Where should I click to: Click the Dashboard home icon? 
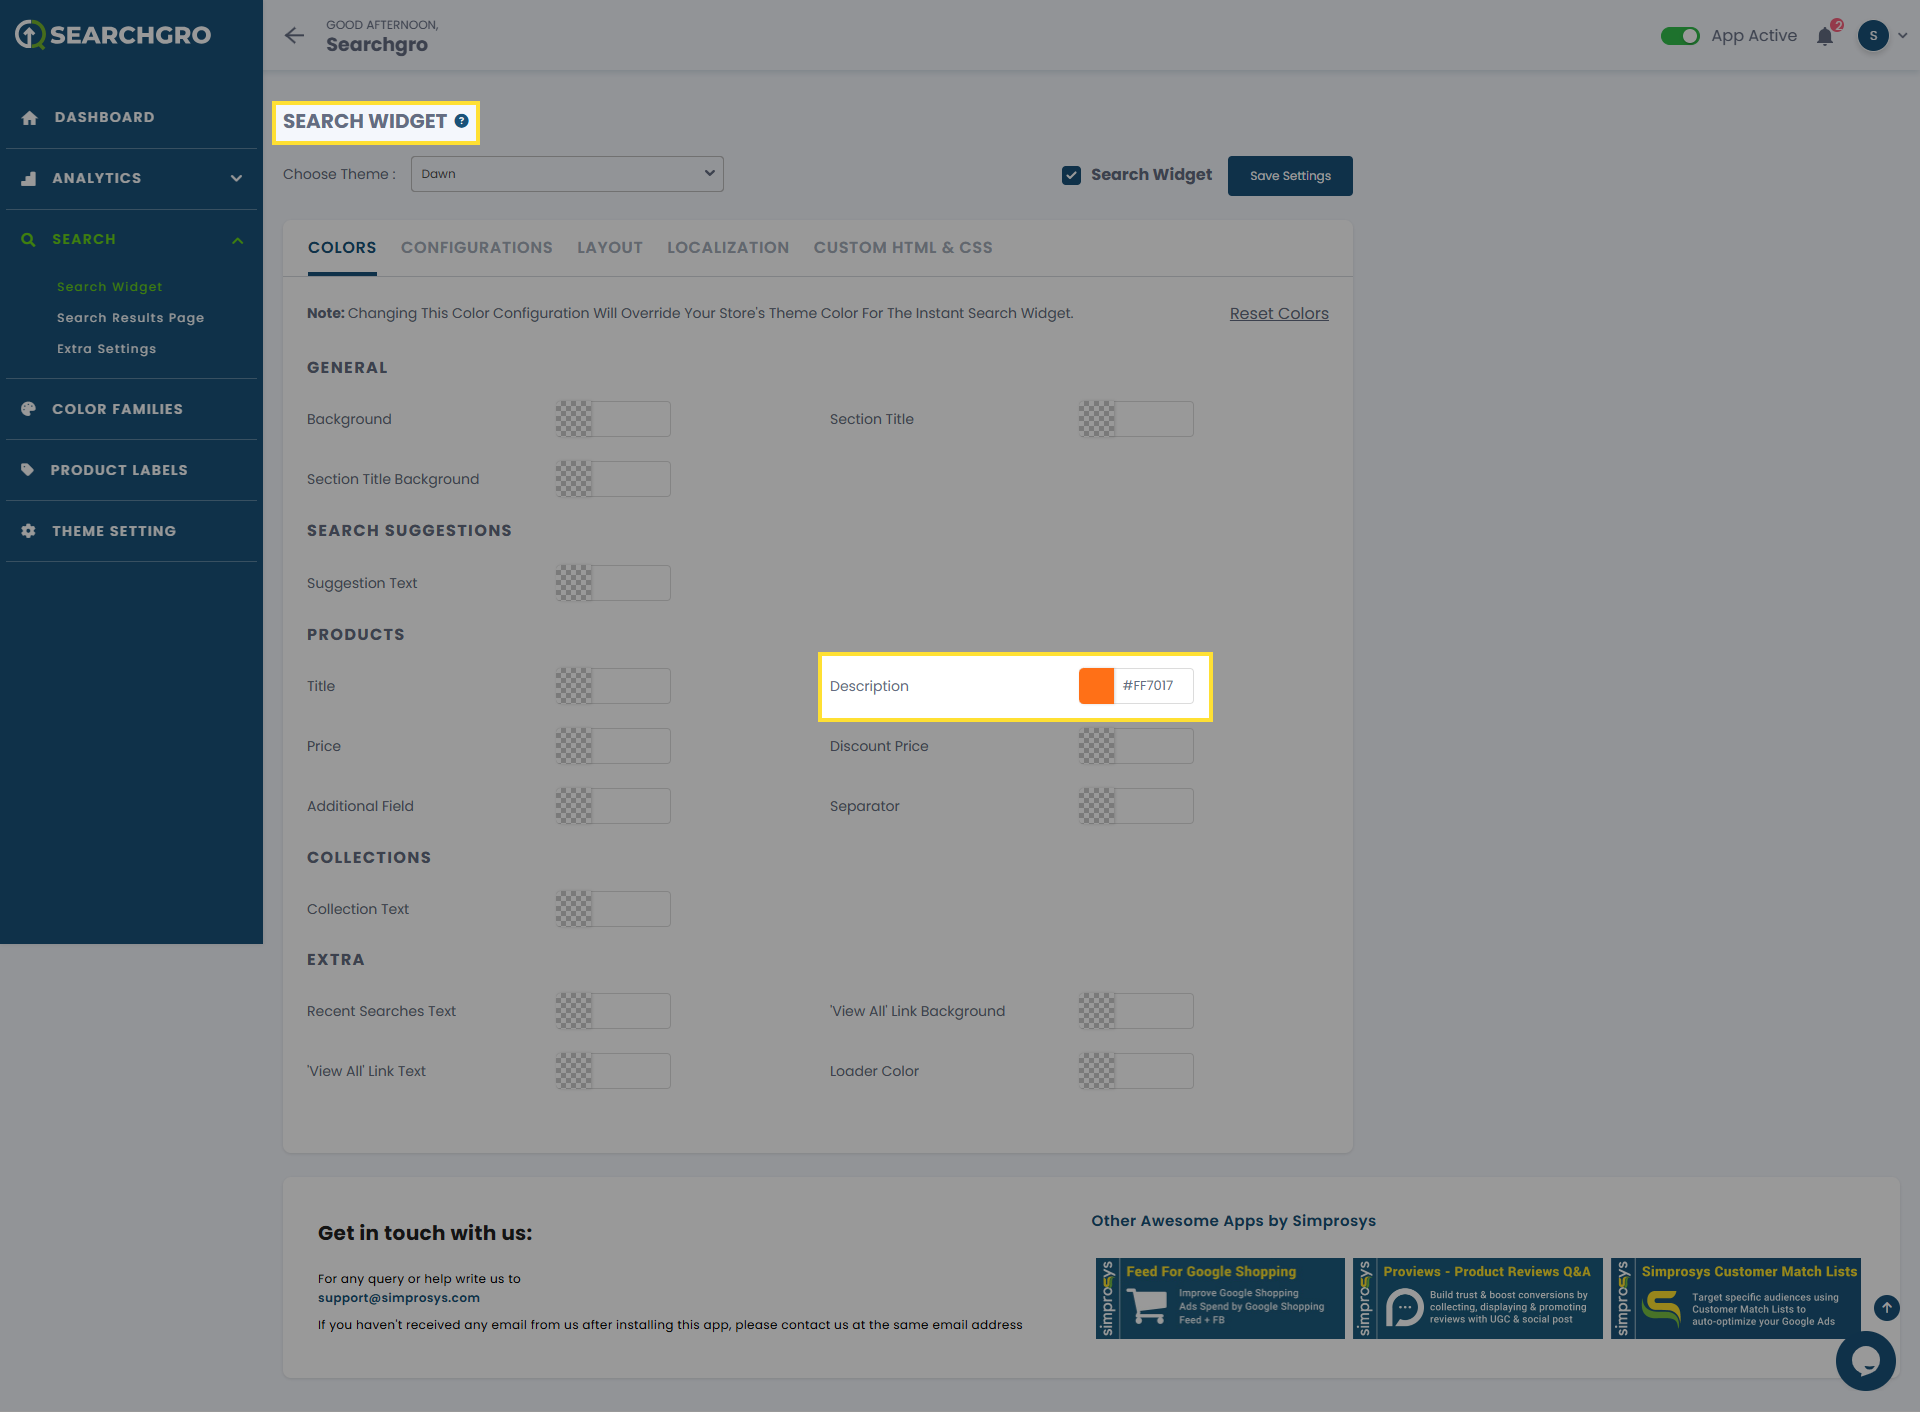(x=30, y=118)
